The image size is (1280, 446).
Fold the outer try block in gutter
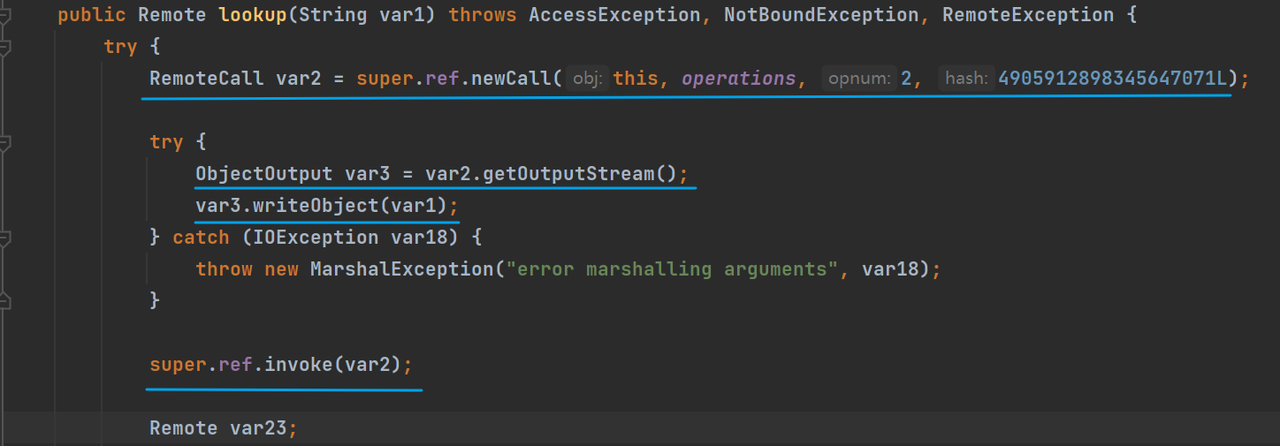(x=7, y=47)
